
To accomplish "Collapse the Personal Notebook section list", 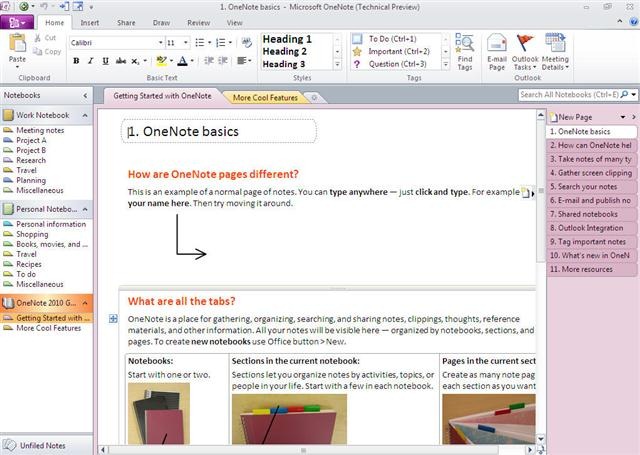I will point(85,209).
